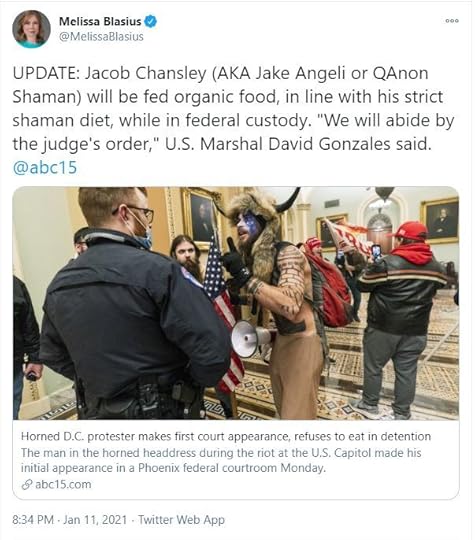Click the tweet text starting with 'UPDATE: Jacob Chansley'

tap(233, 108)
